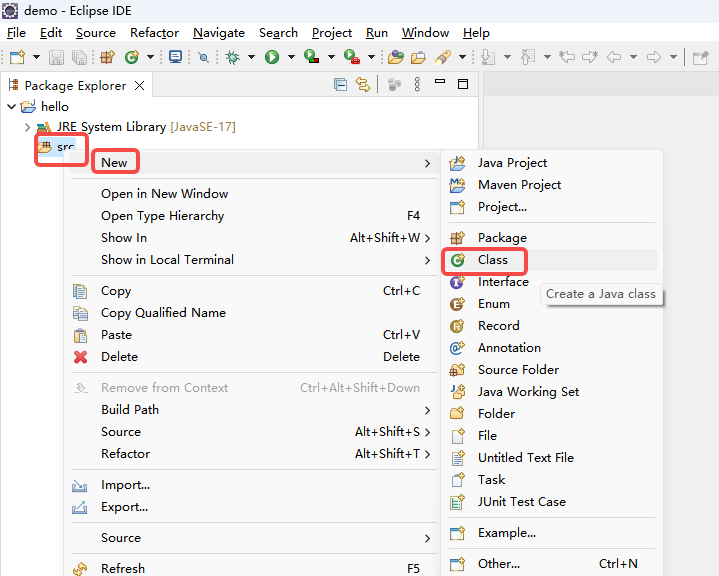
Task: Select Refresh in the context menu
Action: click(253, 569)
